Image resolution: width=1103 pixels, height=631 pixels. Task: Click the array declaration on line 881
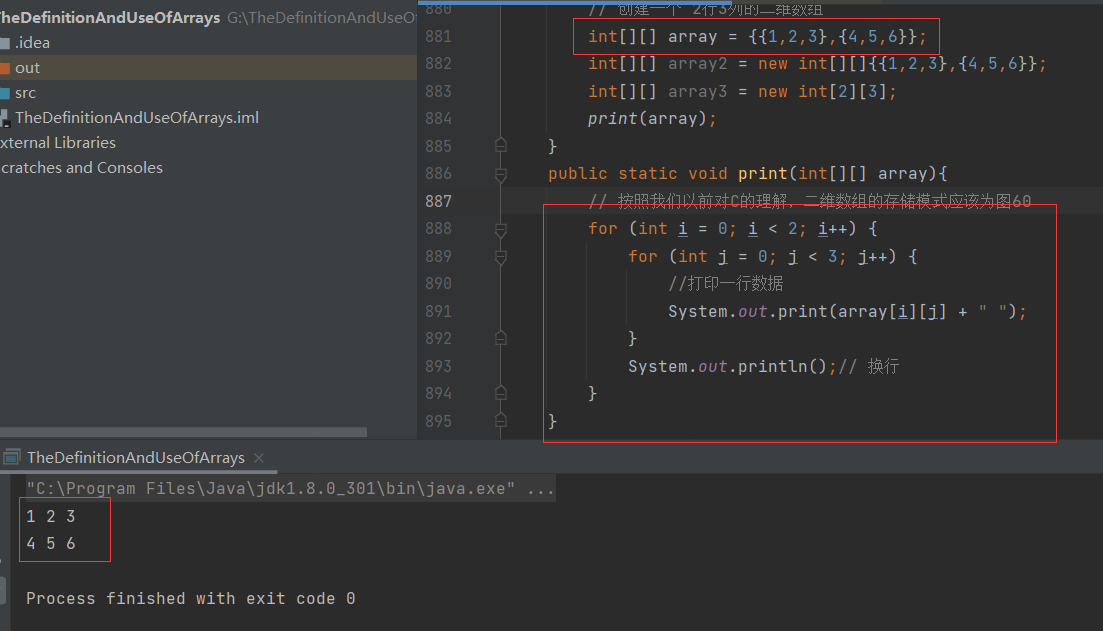(x=758, y=37)
